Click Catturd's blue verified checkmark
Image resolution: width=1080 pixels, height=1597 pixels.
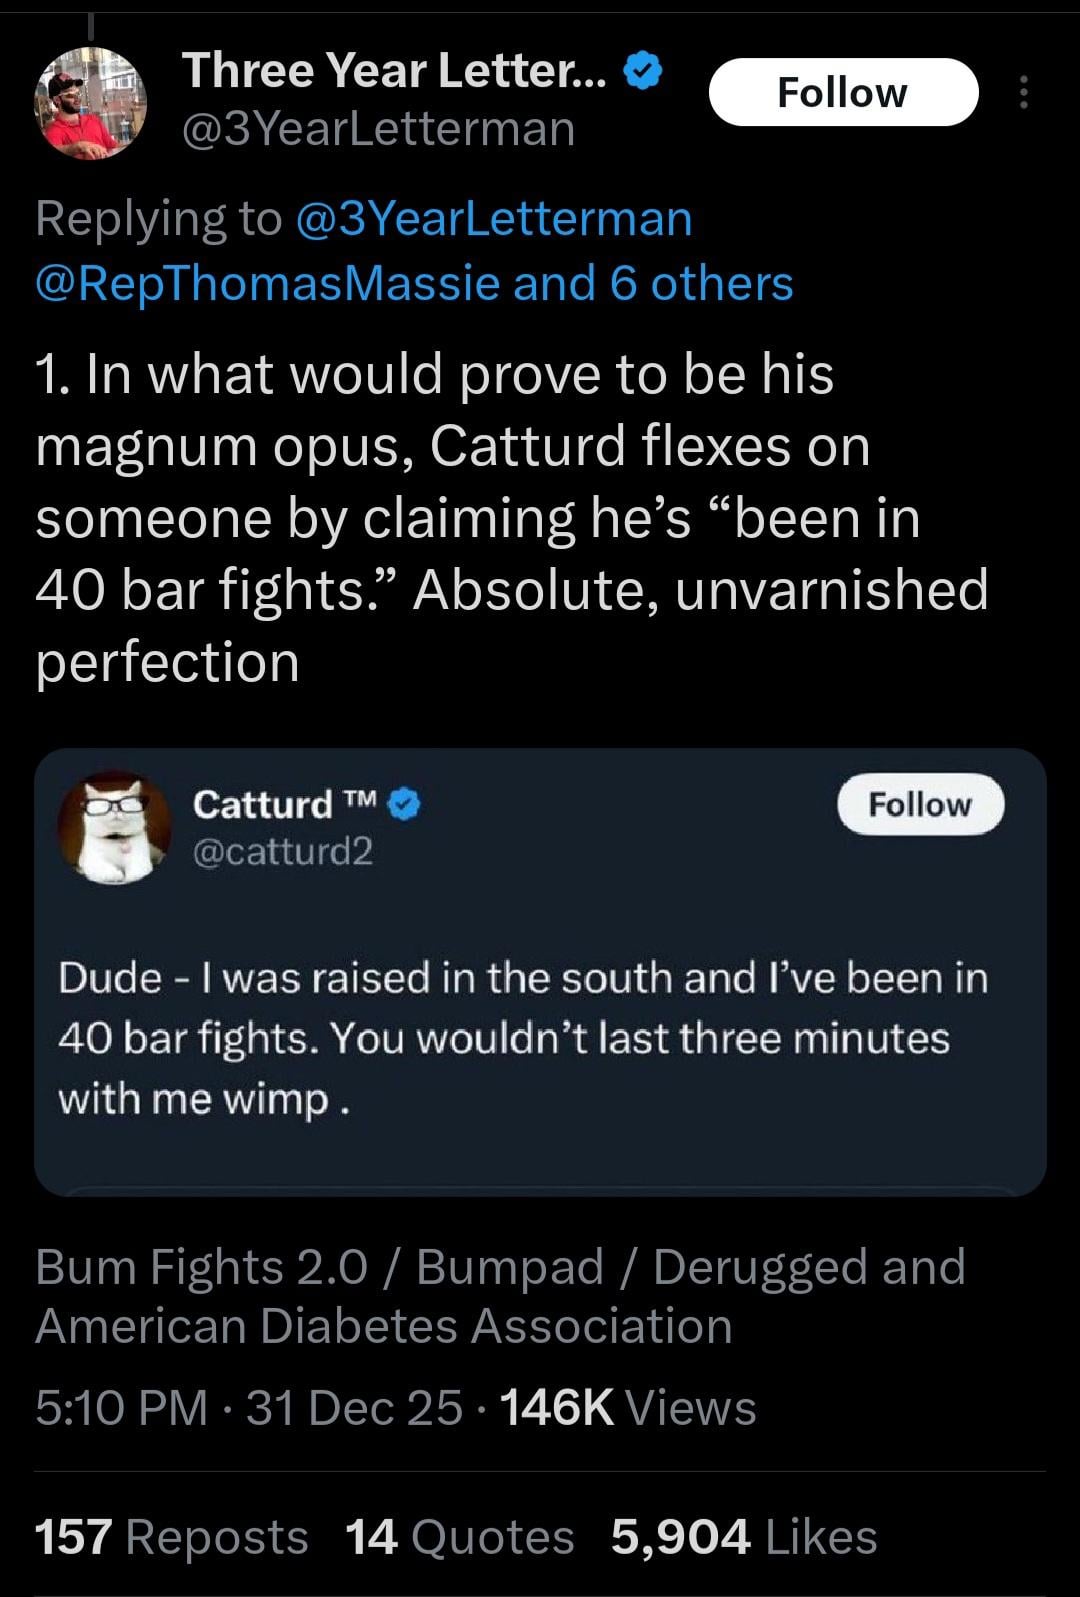tap(406, 804)
